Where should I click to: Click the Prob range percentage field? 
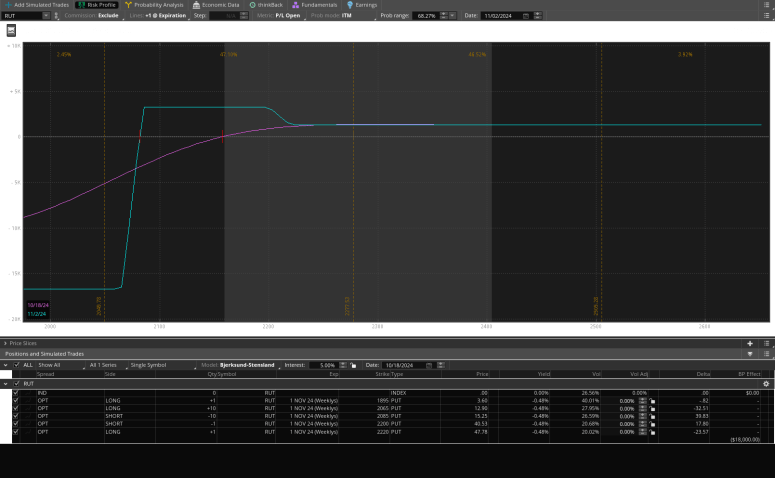point(425,16)
